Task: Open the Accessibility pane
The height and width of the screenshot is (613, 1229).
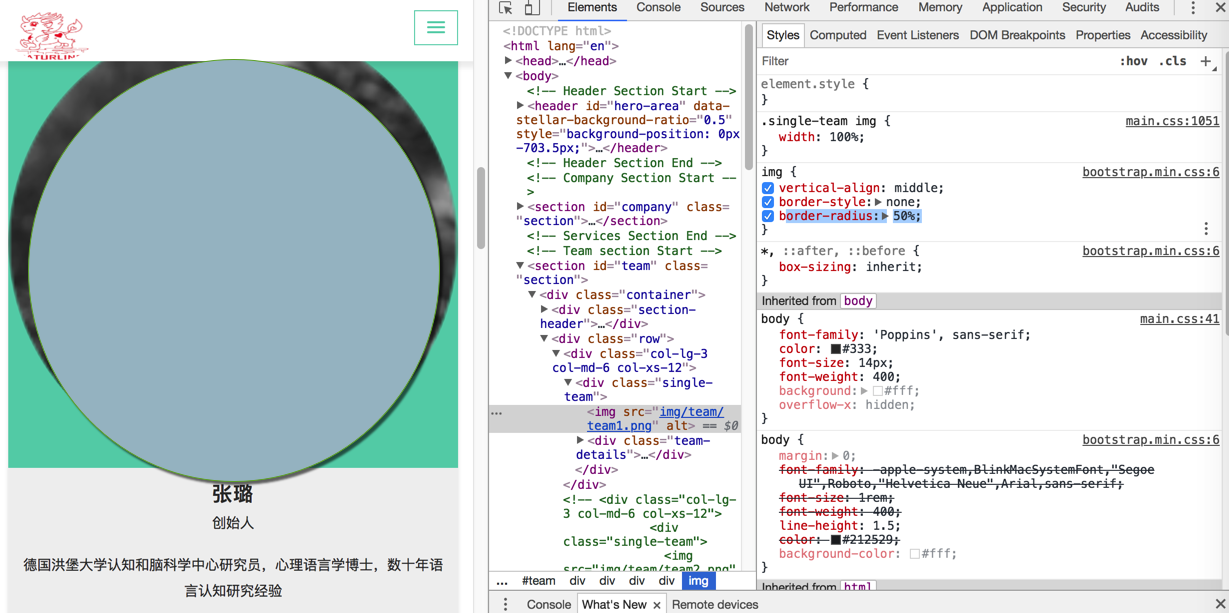Action: [x=1174, y=35]
